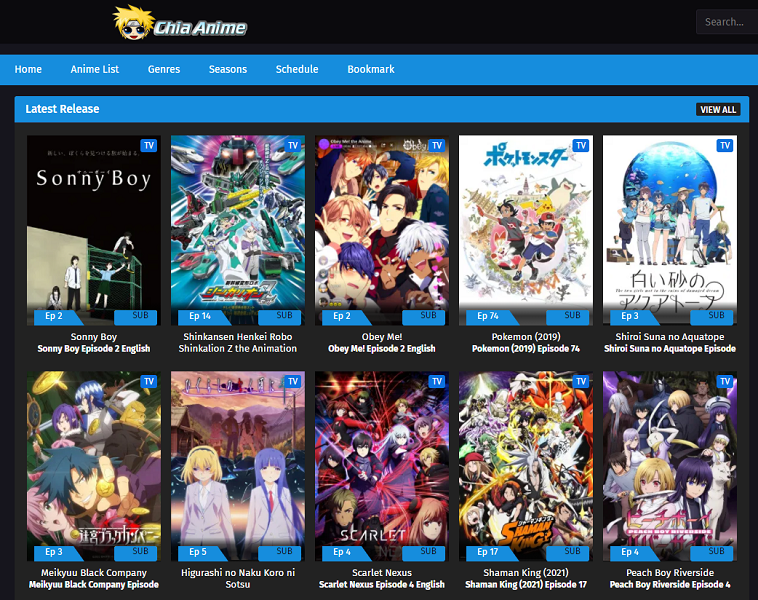This screenshot has width=758, height=600.
Task: Open the Genres menu item
Action: point(164,69)
